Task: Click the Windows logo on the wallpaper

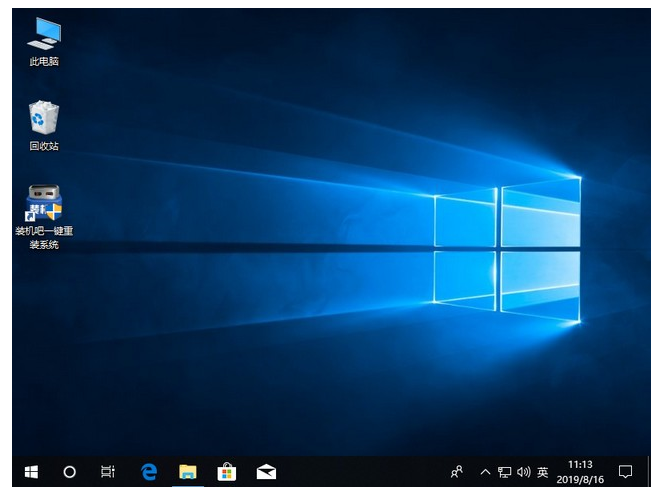Action: click(507, 250)
